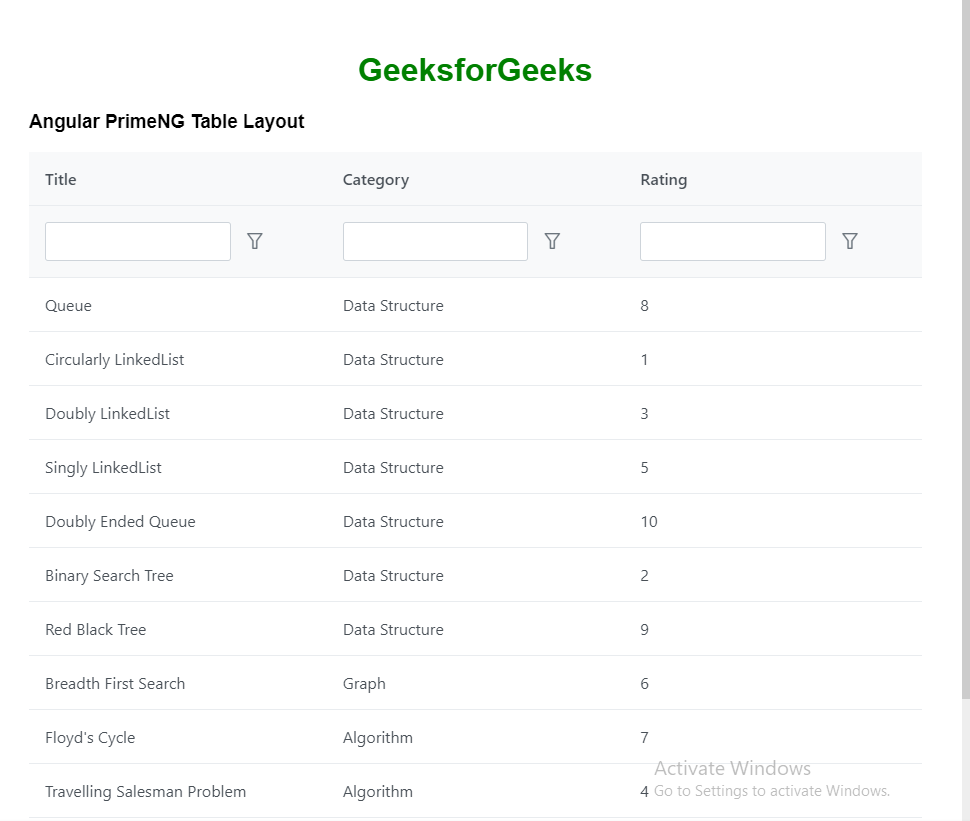Click the Breadth First Search row
This screenshot has height=821, width=970.
click(x=115, y=684)
